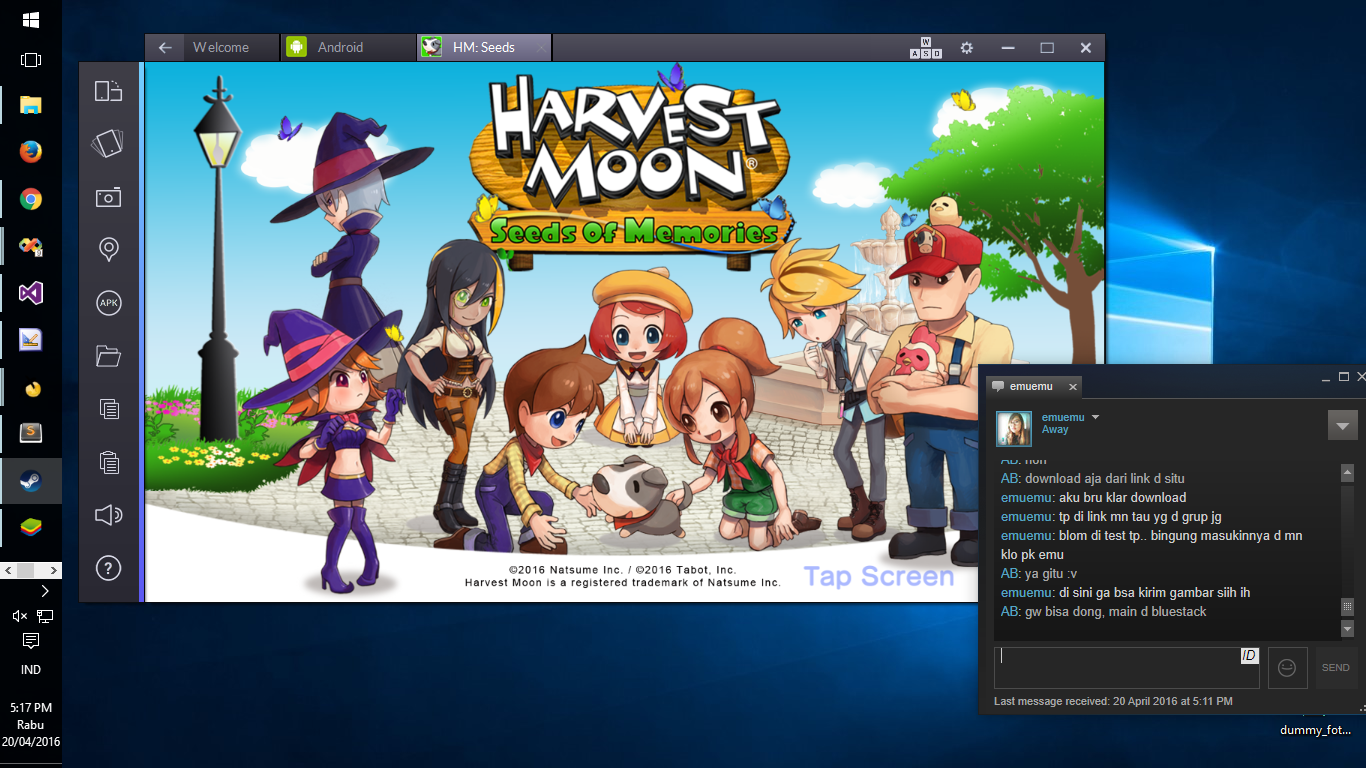Open the WASD keyboard mapping icon
The image size is (1366, 768).
click(x=925, y=47)
